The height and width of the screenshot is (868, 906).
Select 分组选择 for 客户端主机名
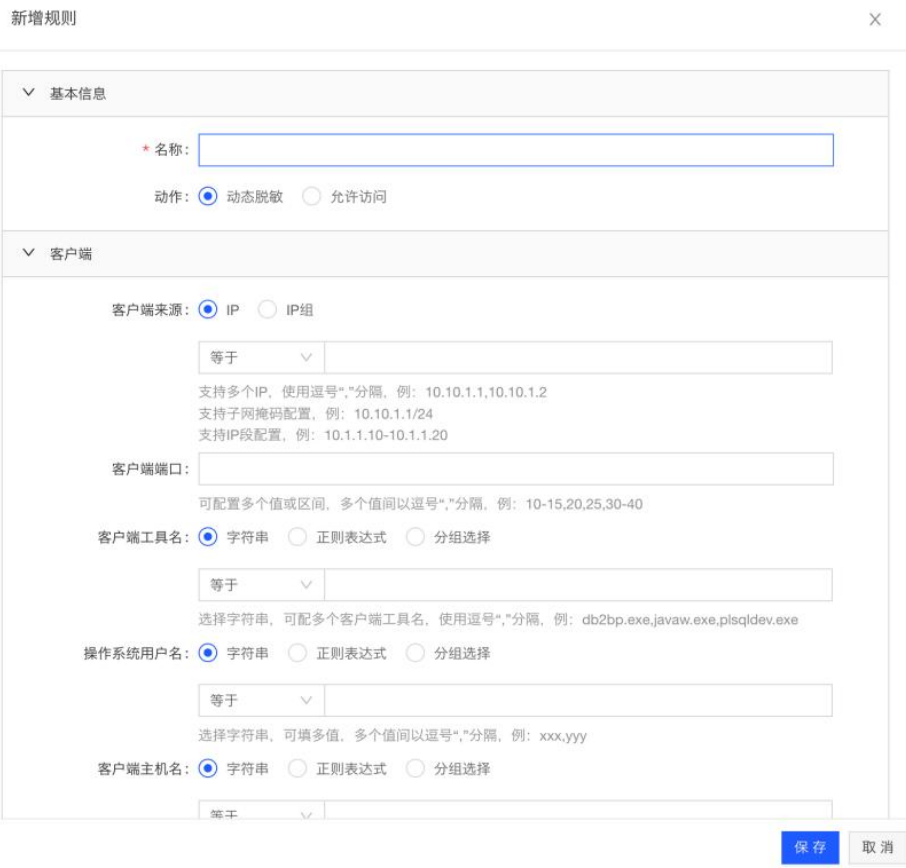415,769
